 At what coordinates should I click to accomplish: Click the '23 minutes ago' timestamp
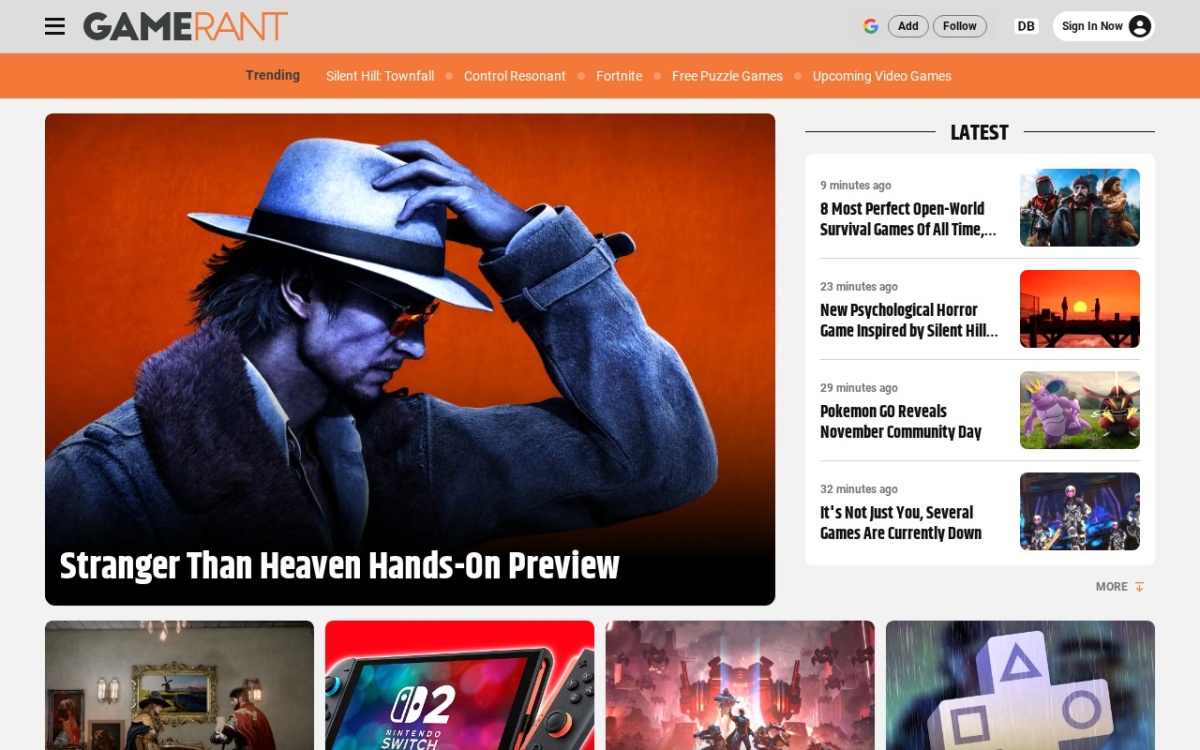point(859,286)
